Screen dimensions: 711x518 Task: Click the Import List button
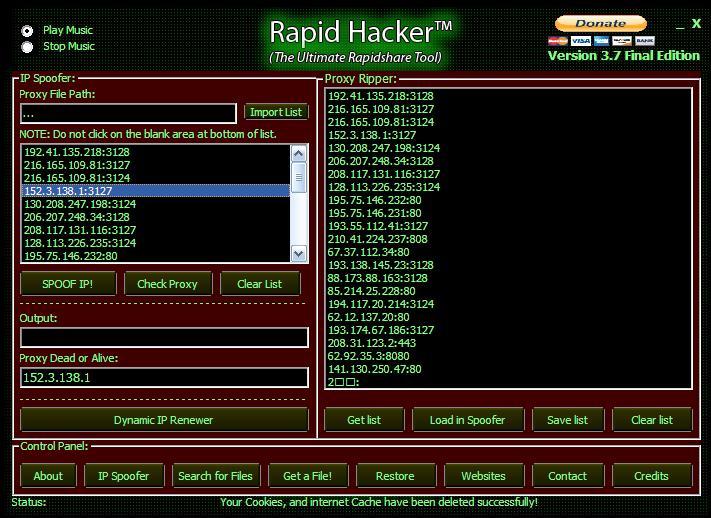(276, 112)
